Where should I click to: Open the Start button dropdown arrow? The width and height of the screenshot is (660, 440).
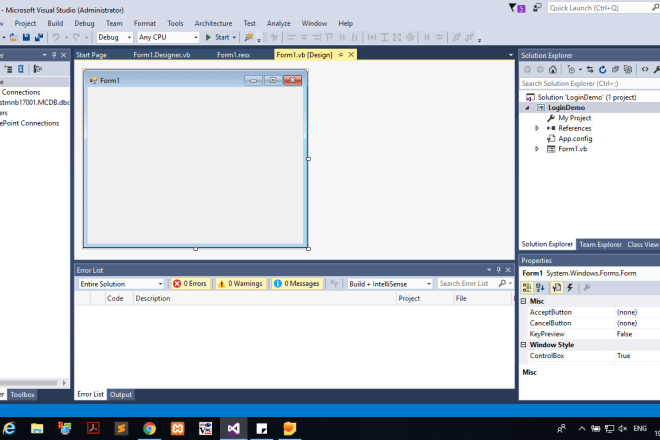[234, 37]
